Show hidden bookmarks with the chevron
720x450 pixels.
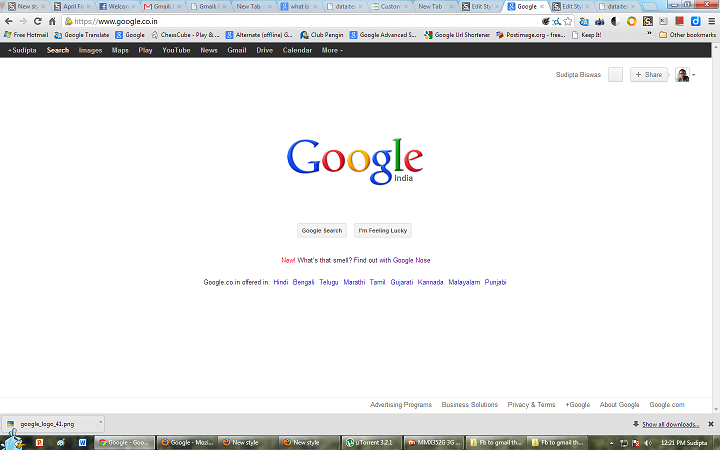pyautogui.click(x=649, y=34)
